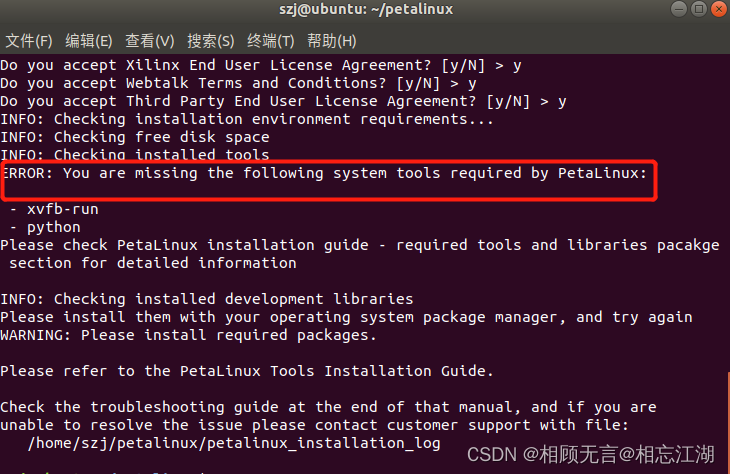Click 'Check the troubleshooting guide' line

point(328,407)
